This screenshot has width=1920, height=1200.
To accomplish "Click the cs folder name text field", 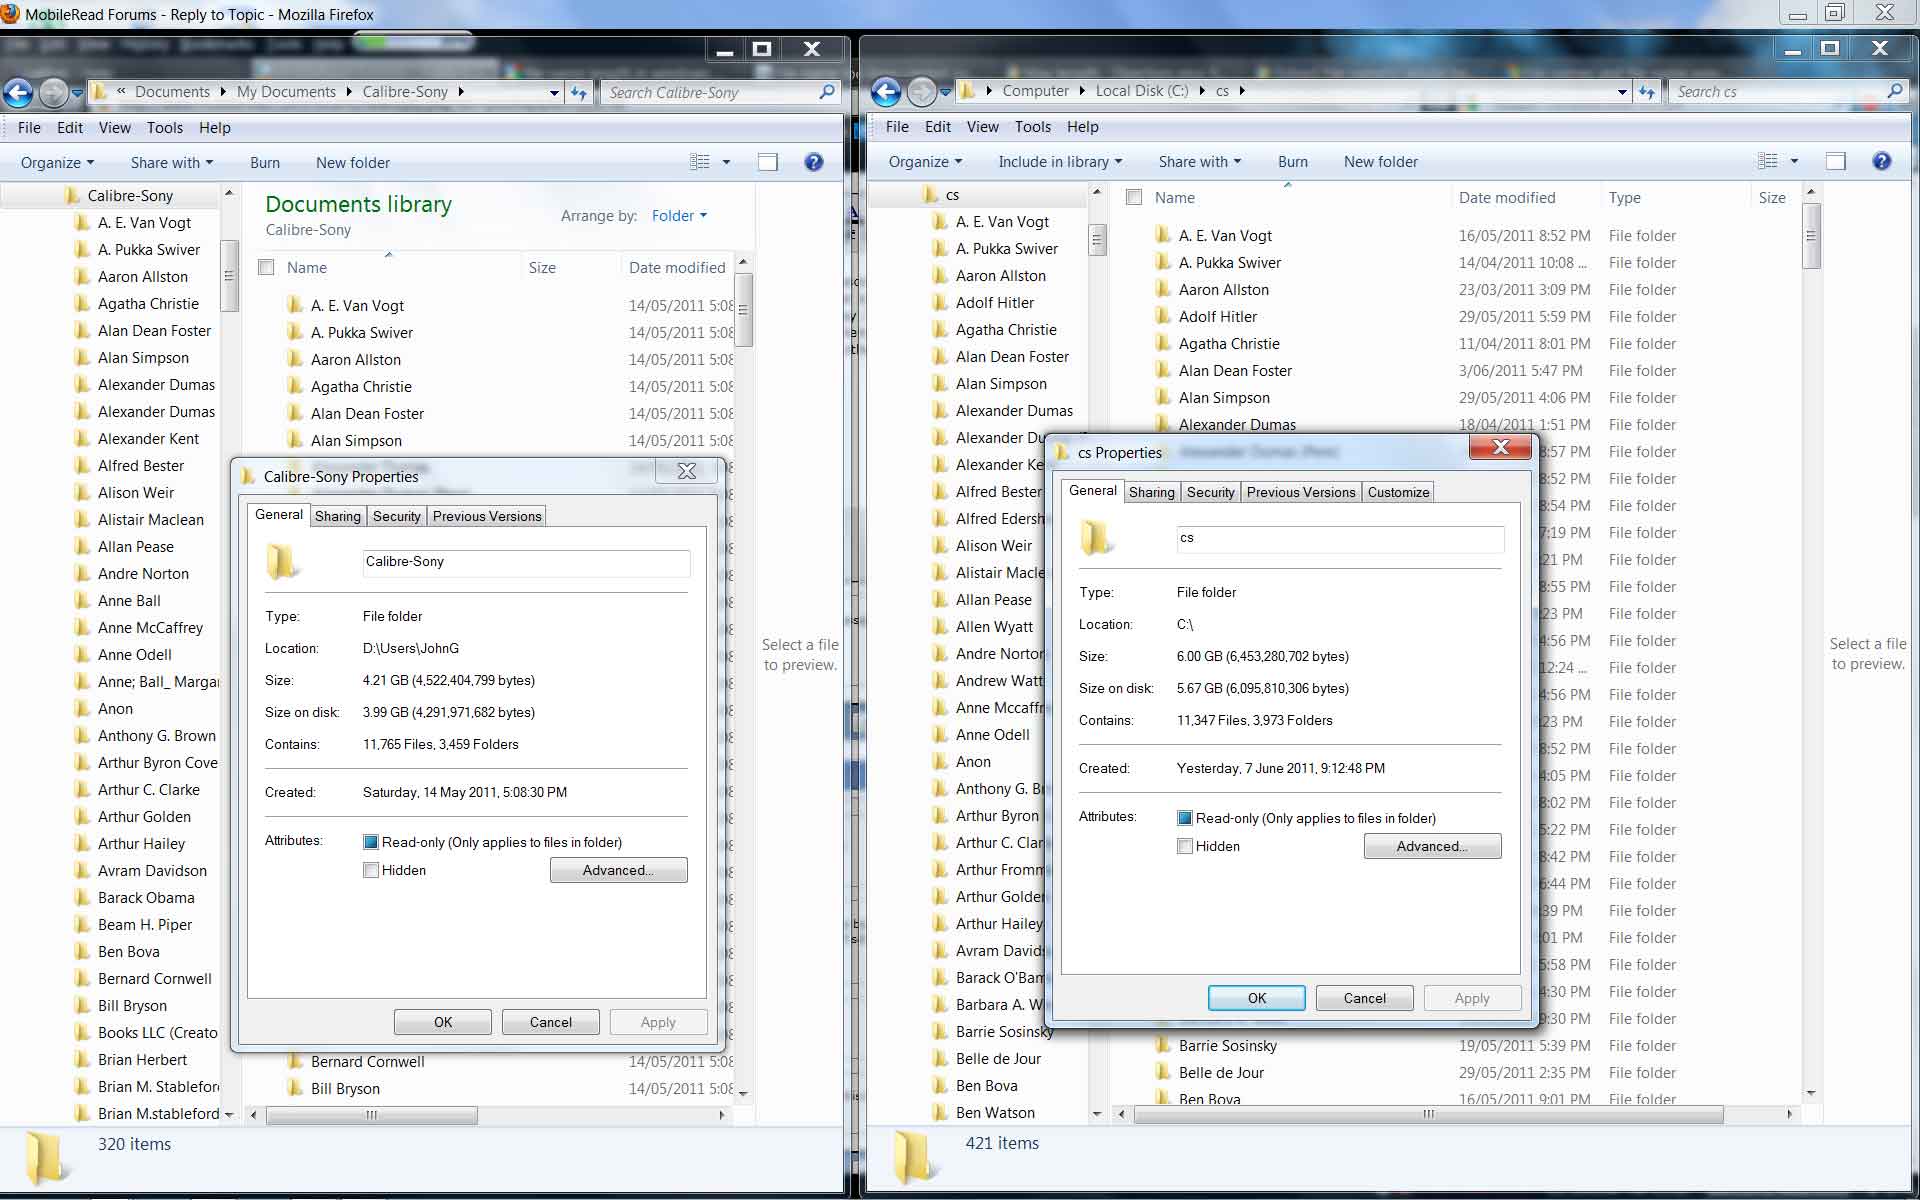I will [1340, 538].
